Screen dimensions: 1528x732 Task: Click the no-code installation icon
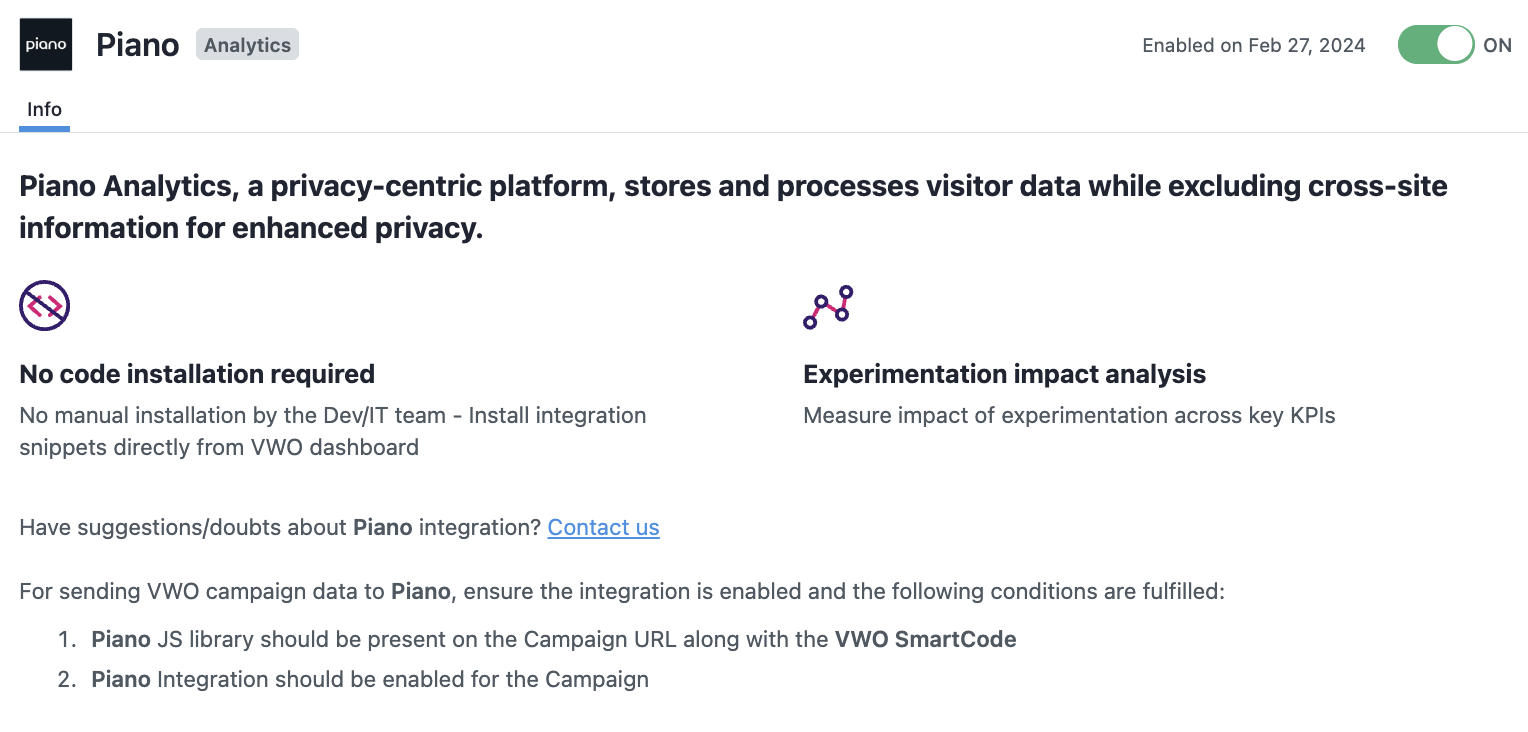[44, 305]
